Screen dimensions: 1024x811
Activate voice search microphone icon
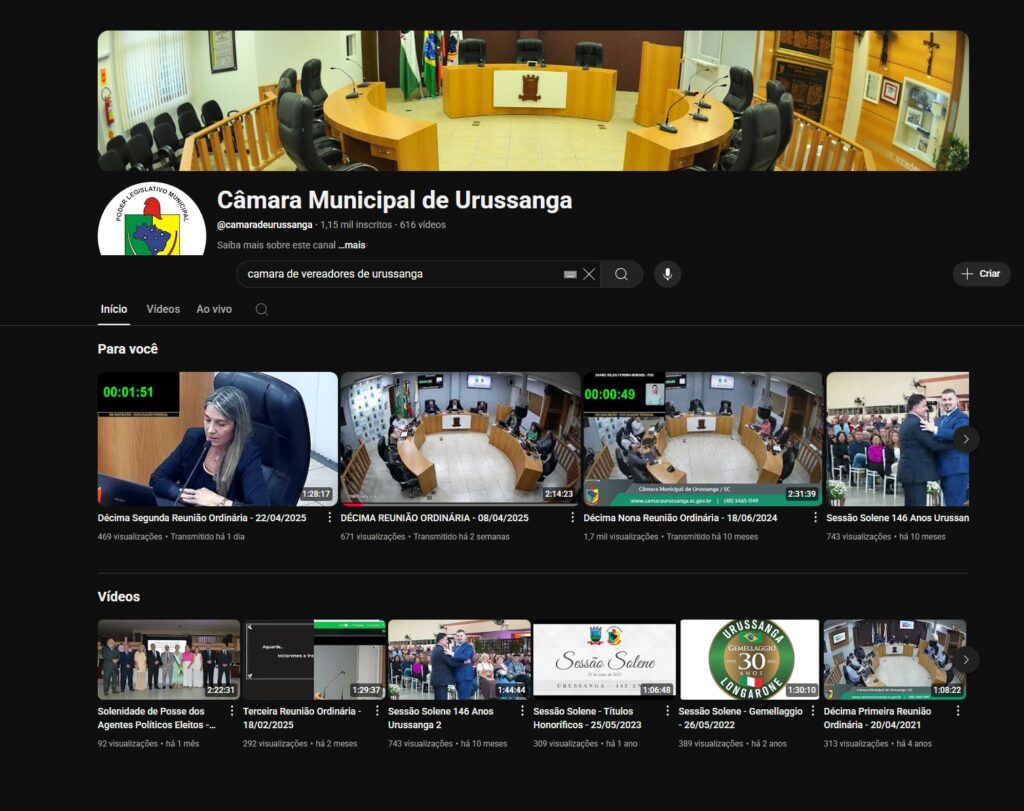[667, 274]
